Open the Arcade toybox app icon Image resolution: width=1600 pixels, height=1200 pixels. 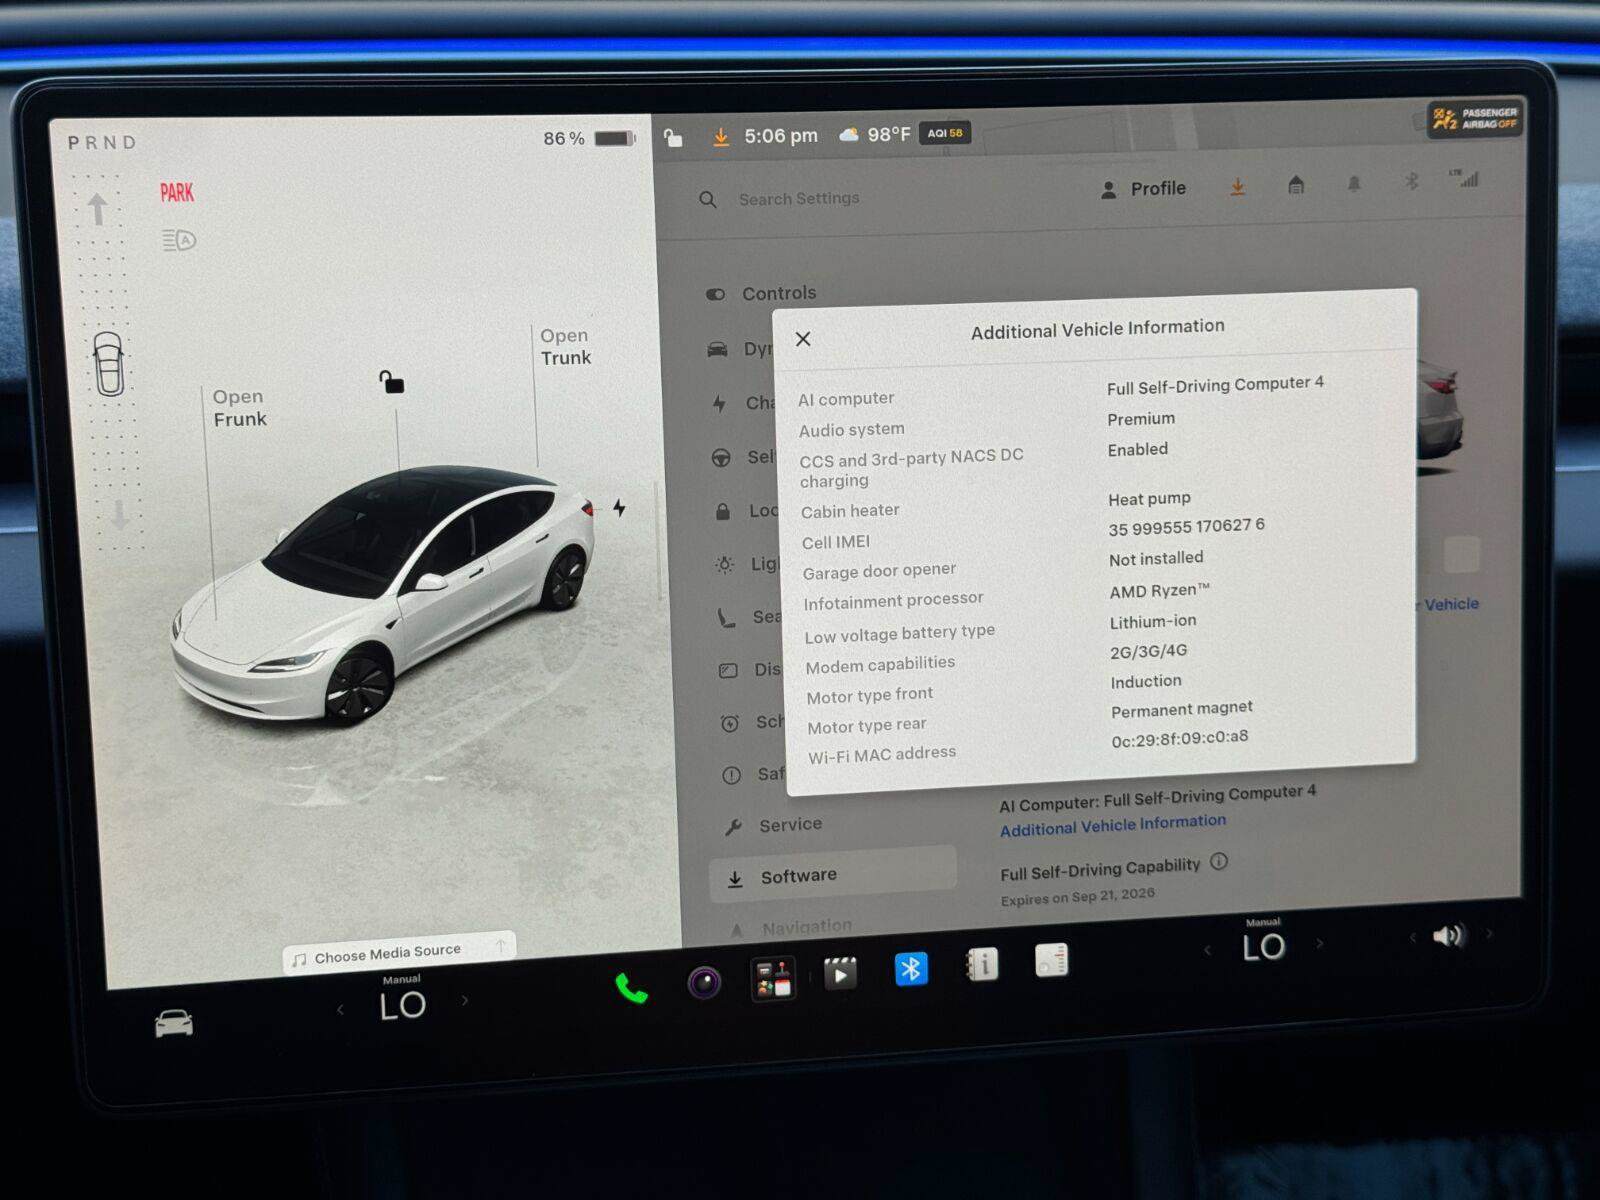773,977
